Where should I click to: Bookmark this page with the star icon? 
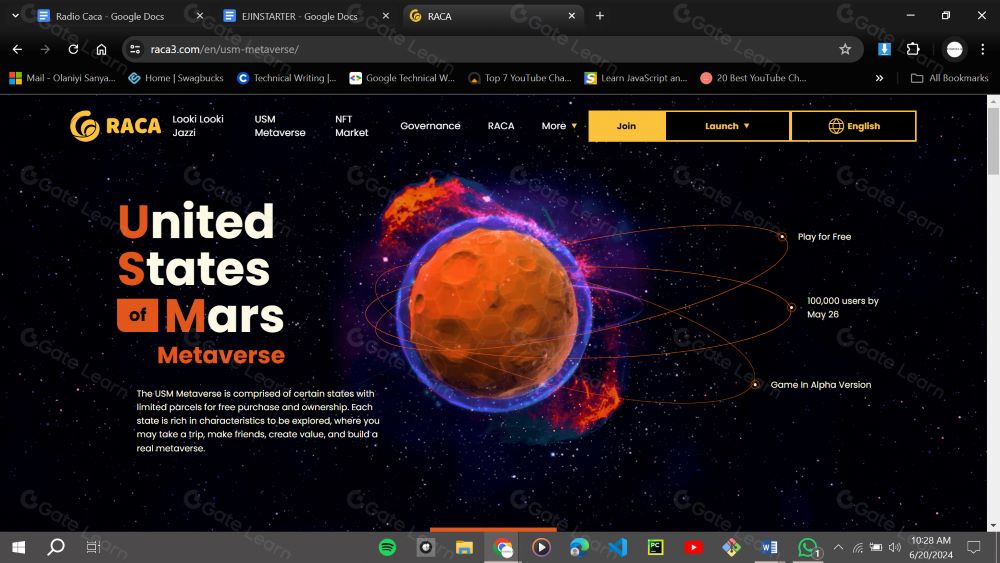[845, 49]
